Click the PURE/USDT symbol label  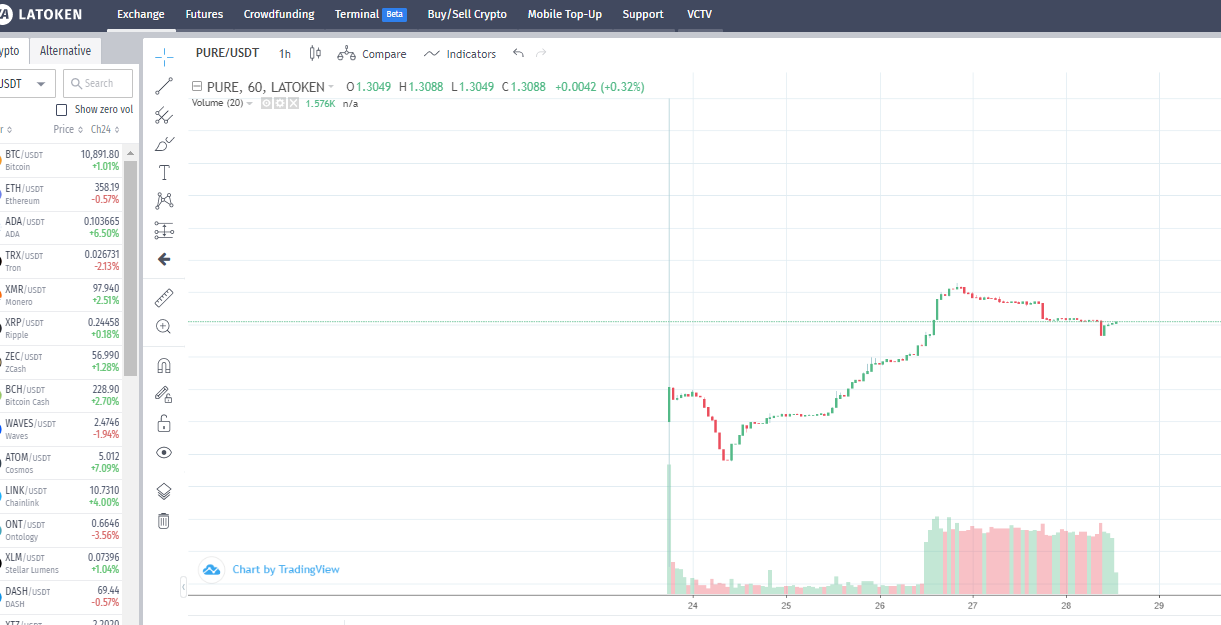pos(227,54)
